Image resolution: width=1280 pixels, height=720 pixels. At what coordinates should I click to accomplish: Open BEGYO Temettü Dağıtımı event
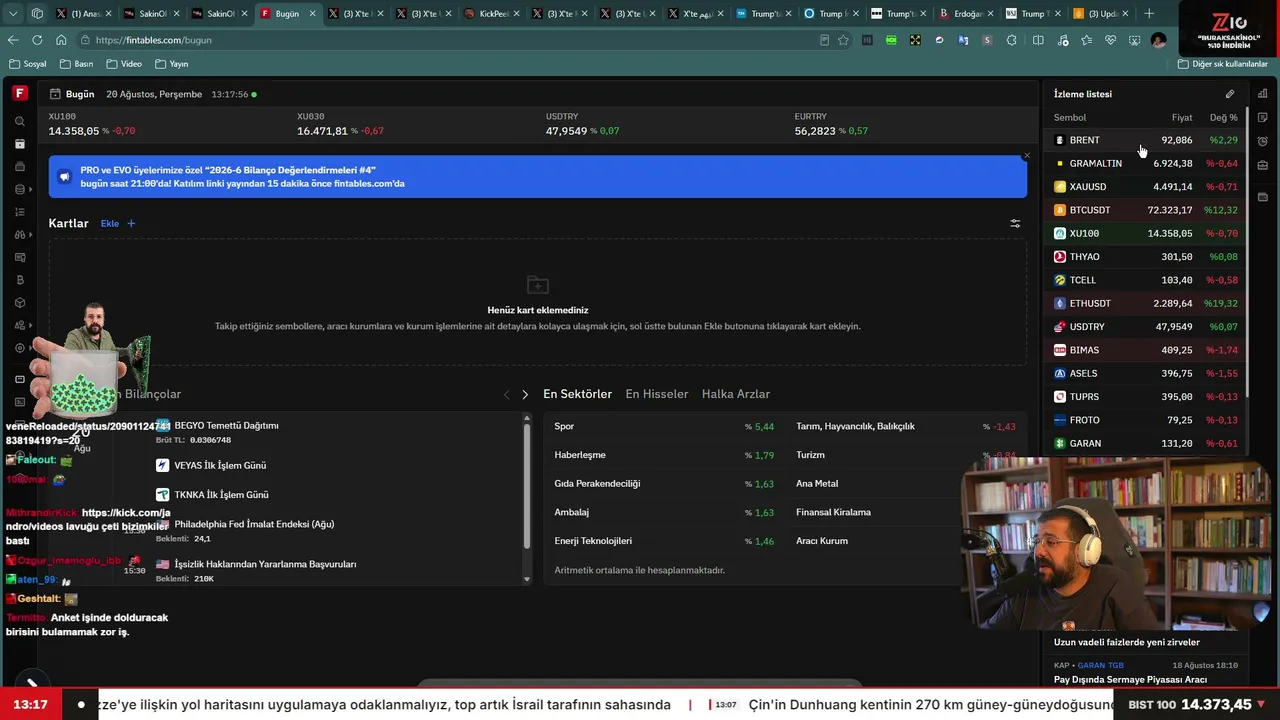[226, 426]
